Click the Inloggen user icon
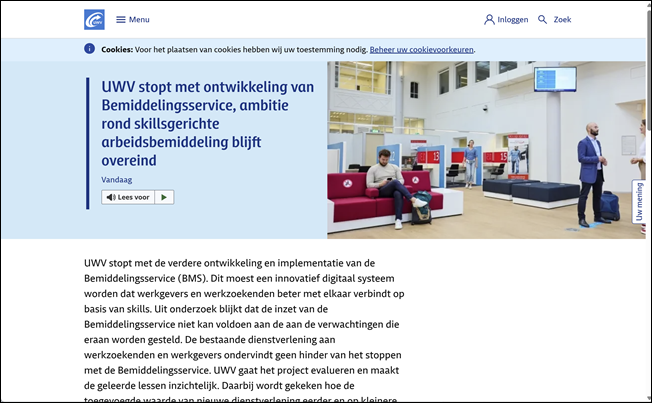This screenshot has height=403, width=652. pyautogui.click(x=489, y=20)
